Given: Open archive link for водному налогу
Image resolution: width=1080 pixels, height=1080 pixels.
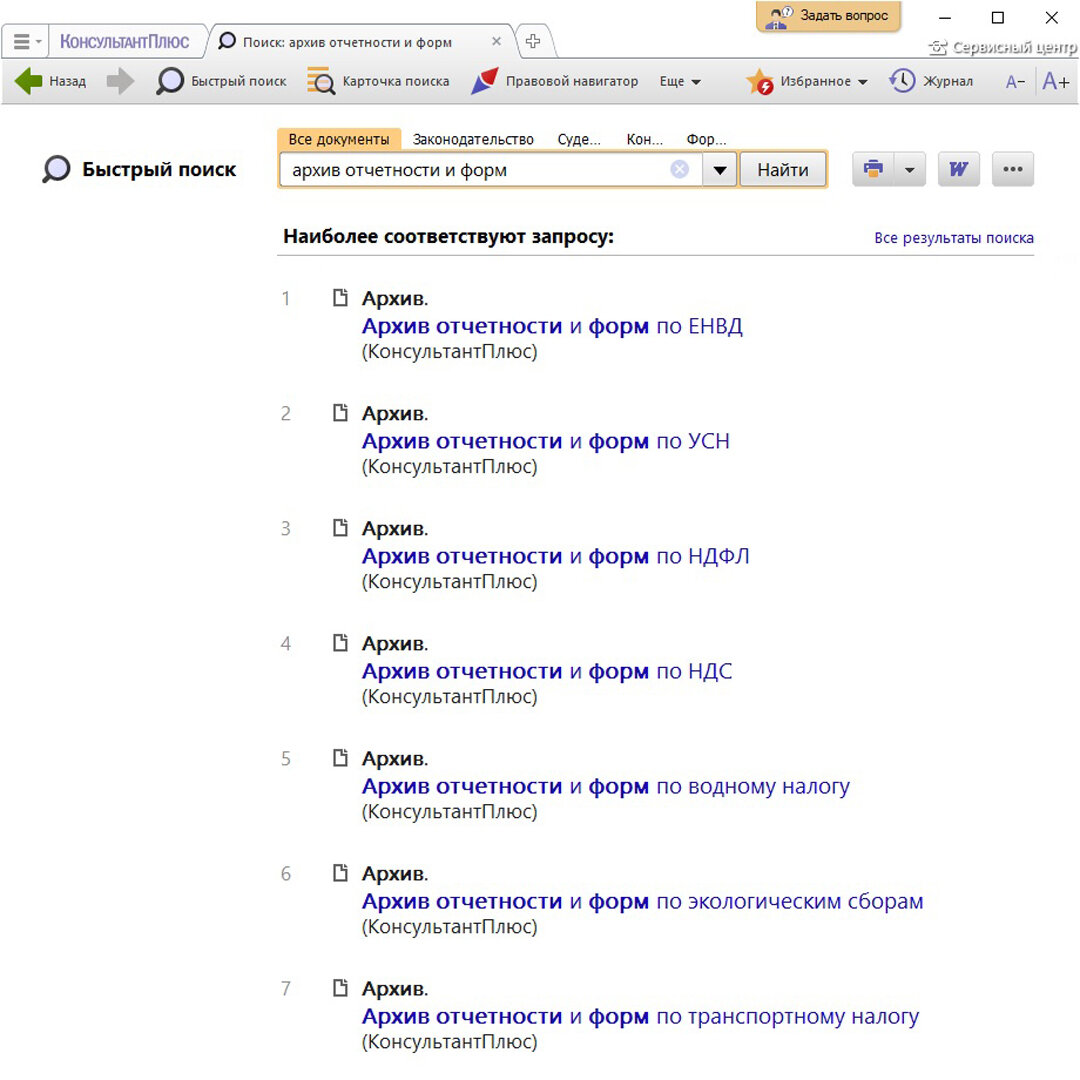Looking at the screenshot, I should point(605,786).
